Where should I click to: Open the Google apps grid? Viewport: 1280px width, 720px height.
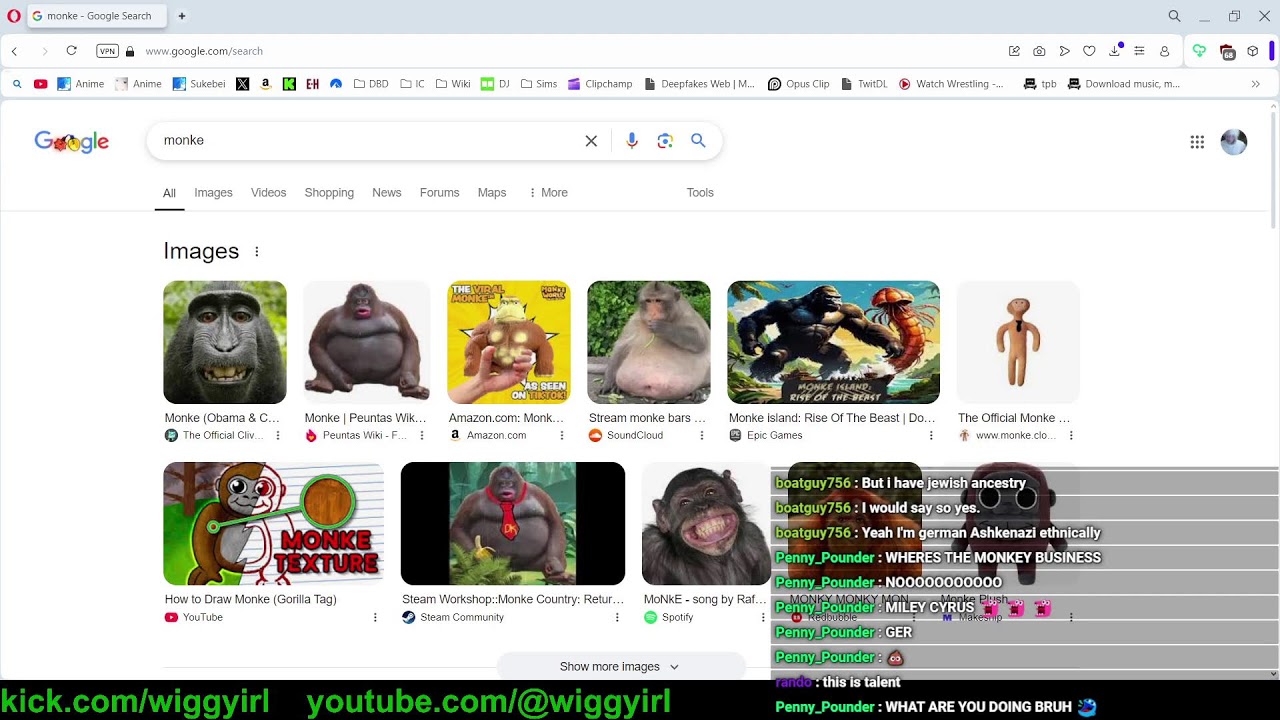1197,142
